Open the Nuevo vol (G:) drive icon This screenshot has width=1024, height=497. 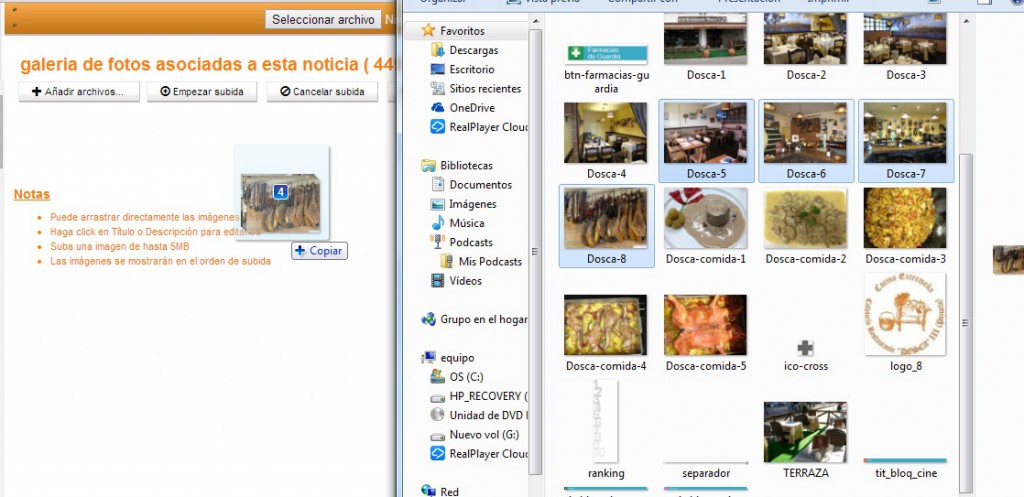[438, 435]
